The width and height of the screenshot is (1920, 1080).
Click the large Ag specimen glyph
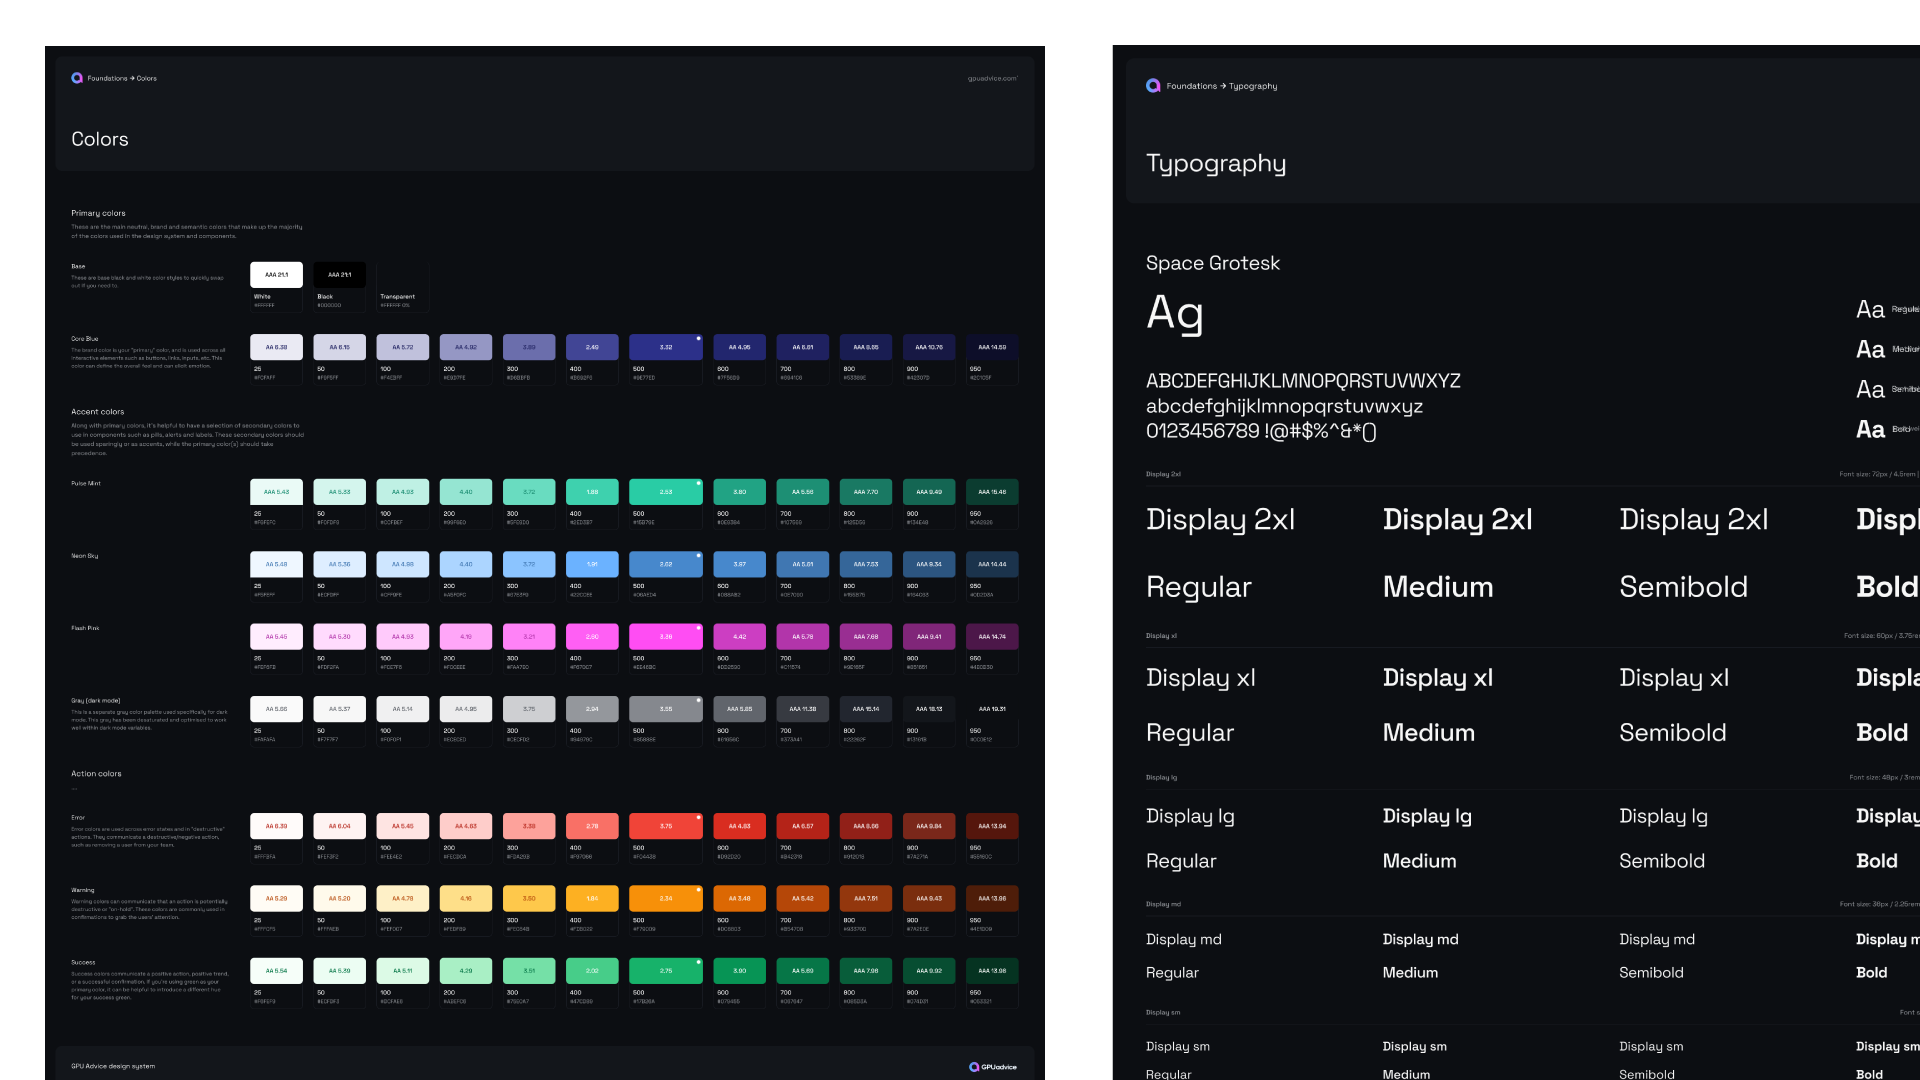click(1175, 313)
